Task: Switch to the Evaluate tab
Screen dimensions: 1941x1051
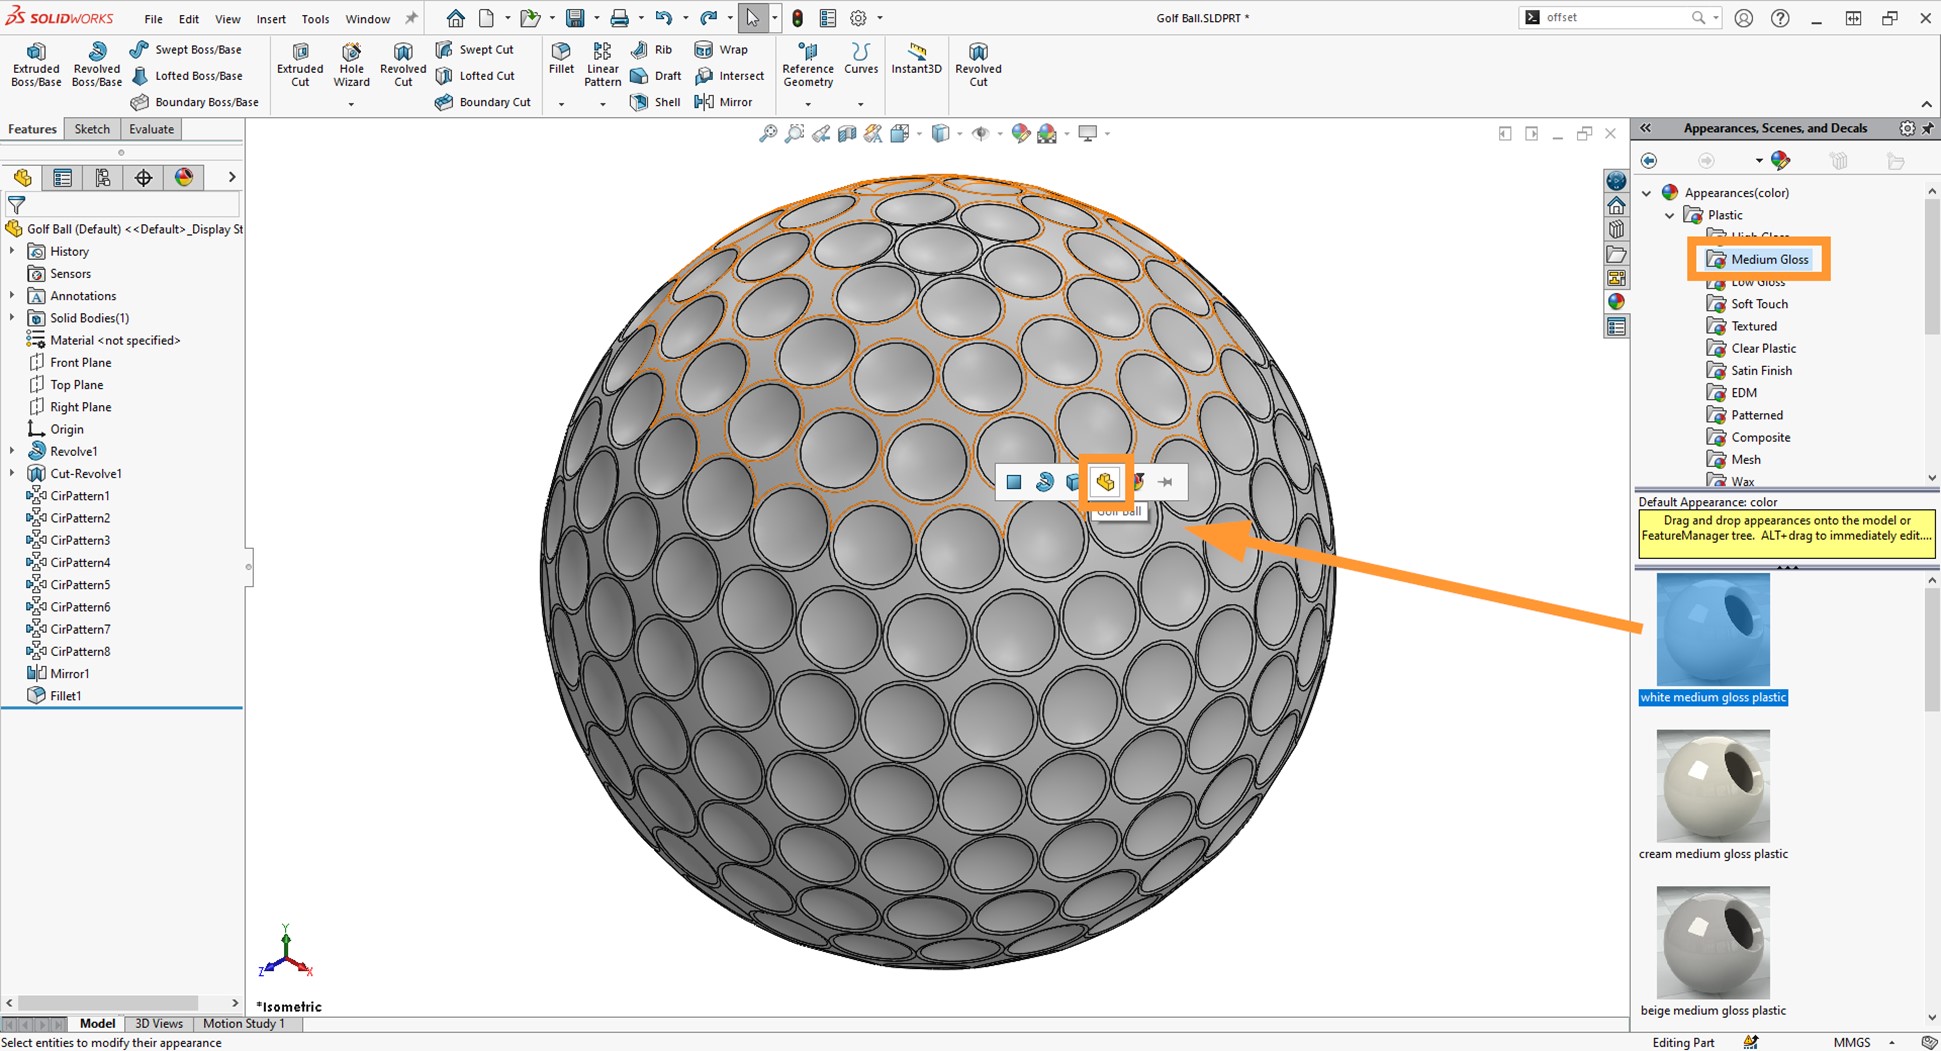Action: click(x=151, y=128)
